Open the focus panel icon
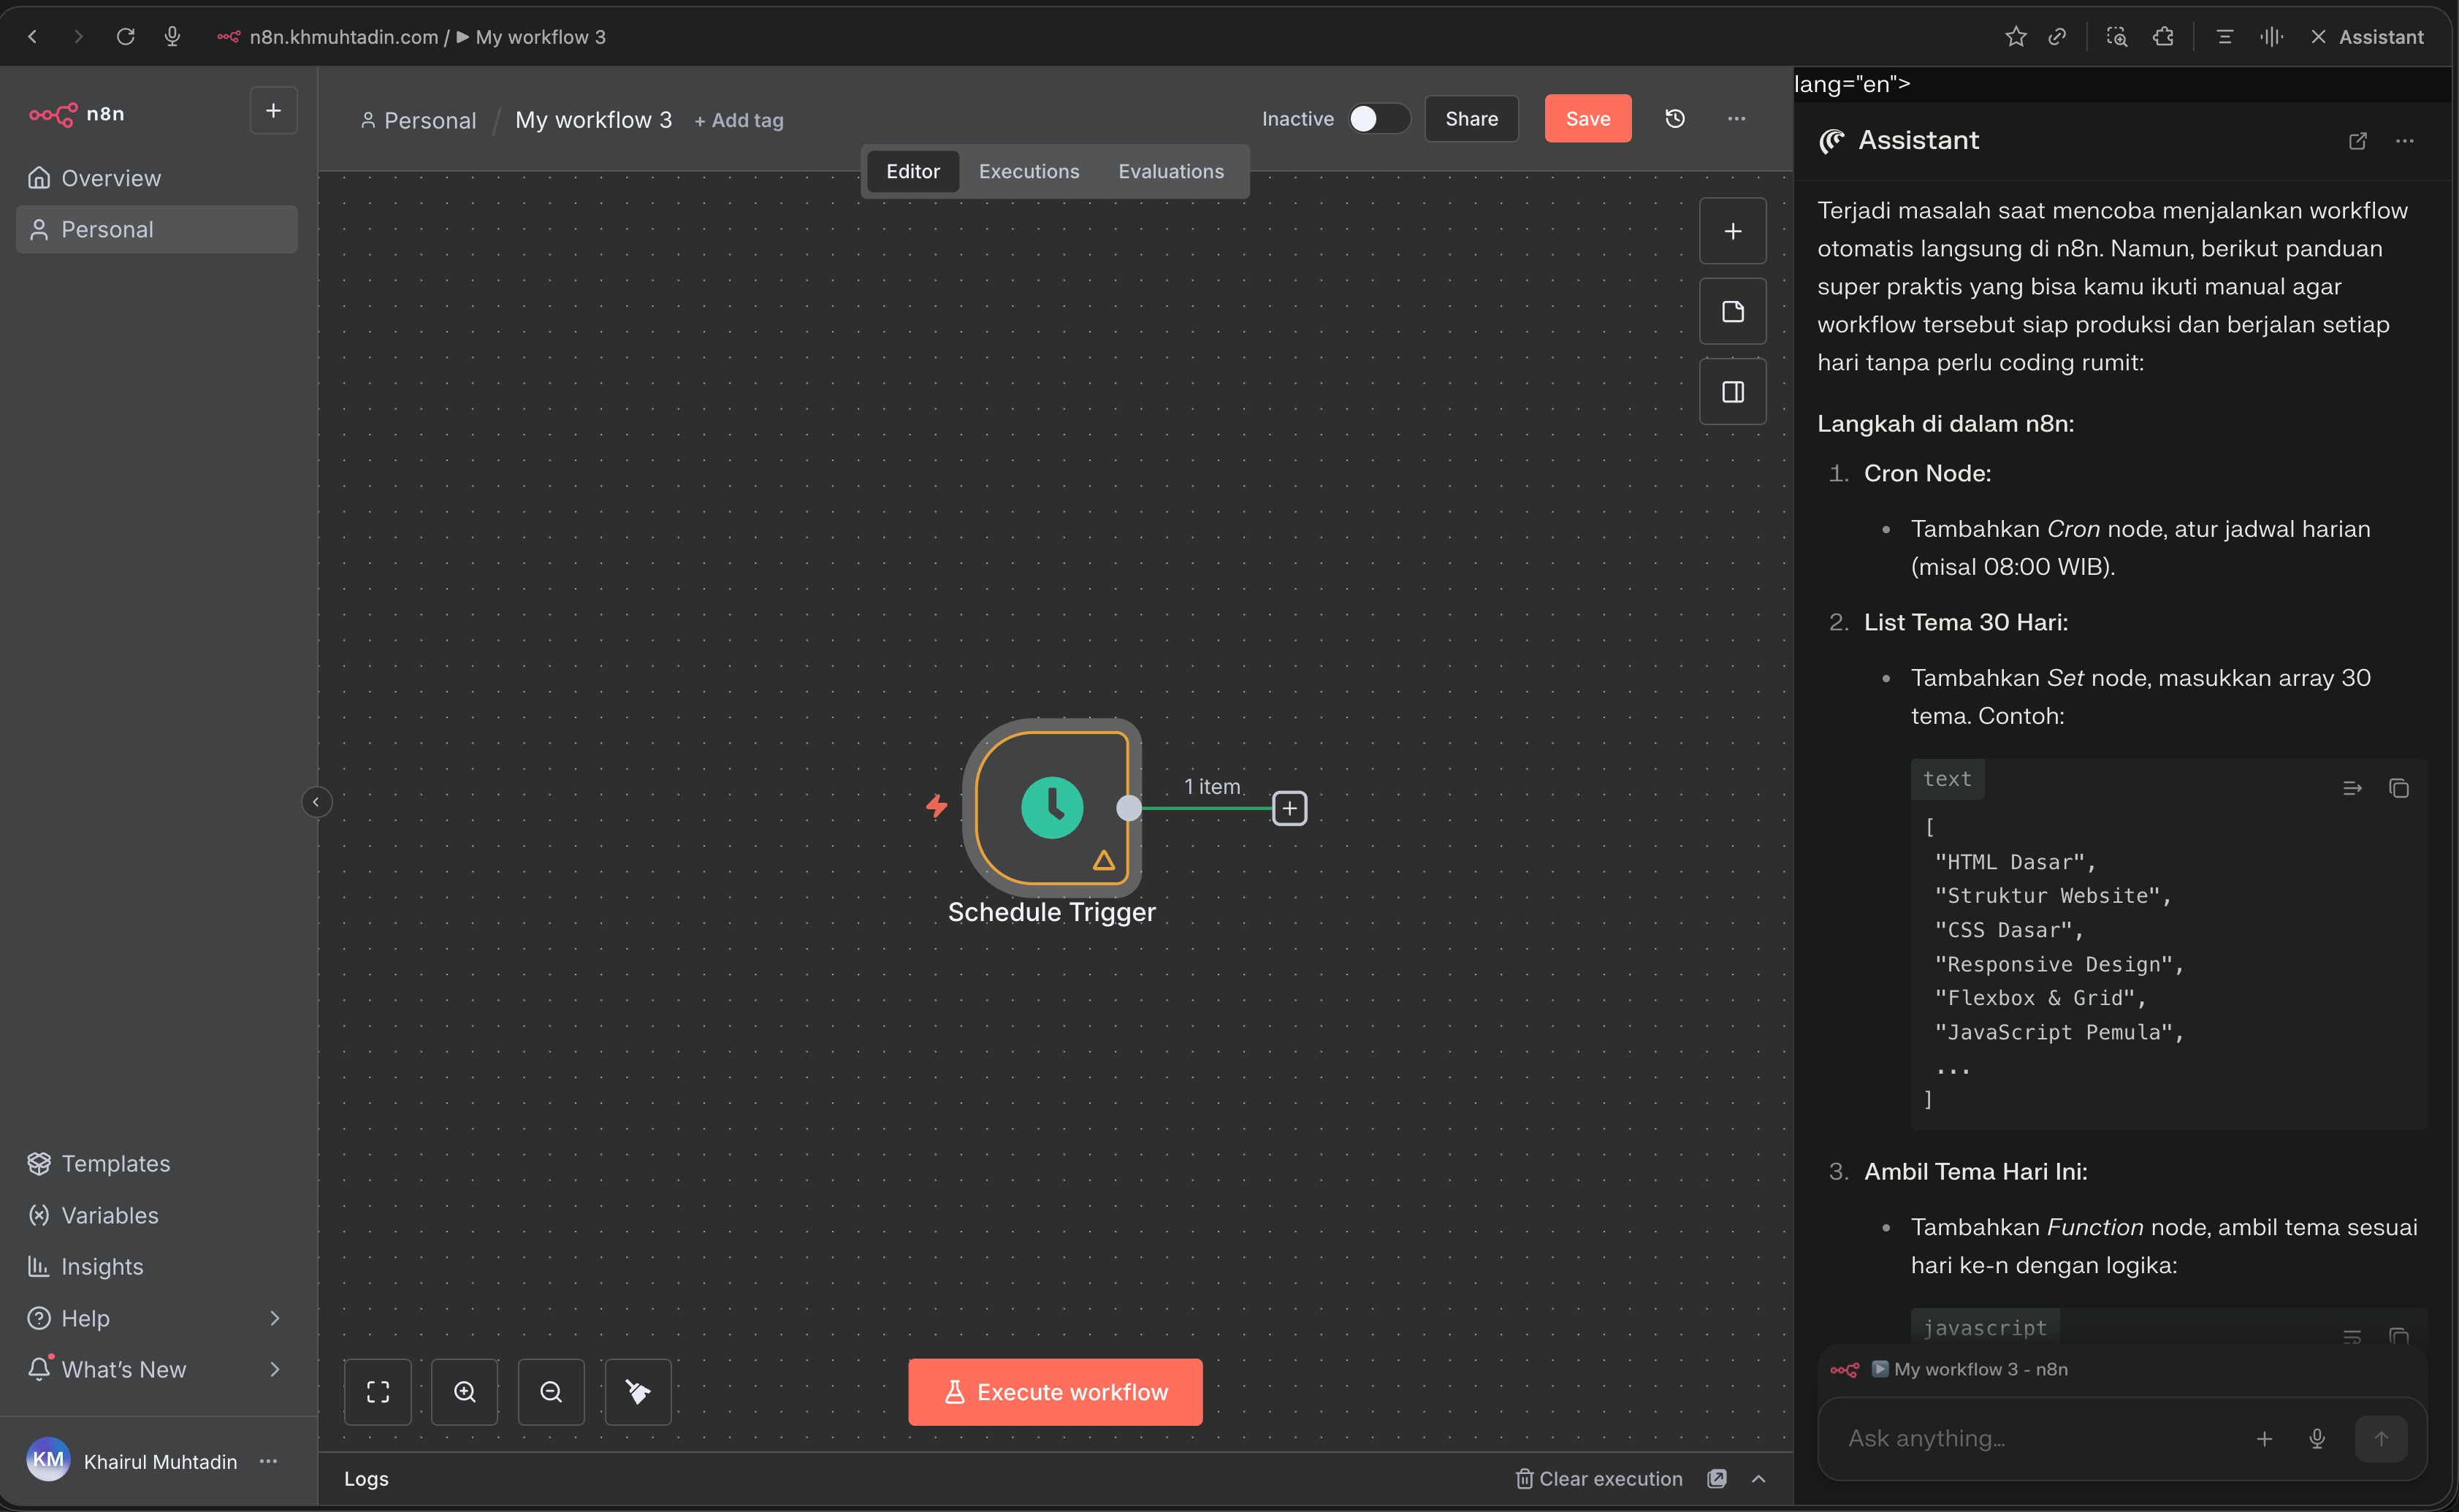The image size is (2459, 1512). click(1732, 392)
